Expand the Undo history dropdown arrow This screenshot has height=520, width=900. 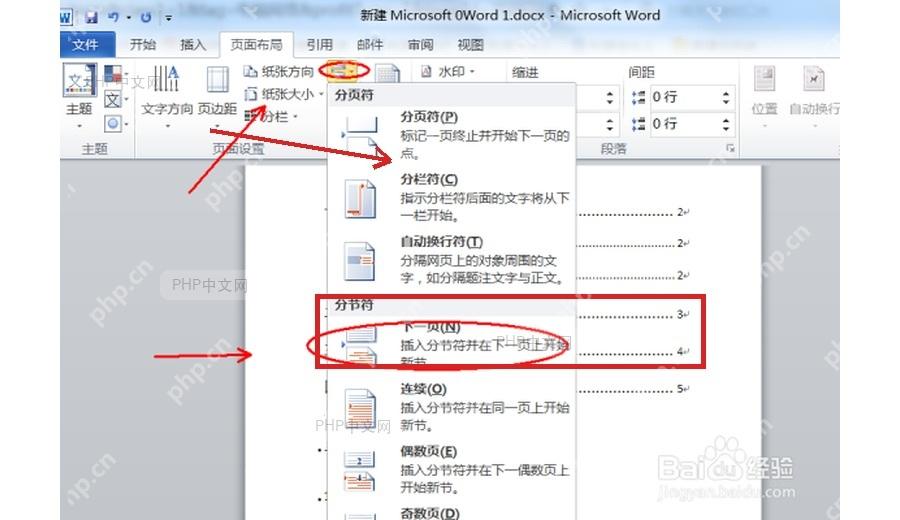click(x=129, y=18)
